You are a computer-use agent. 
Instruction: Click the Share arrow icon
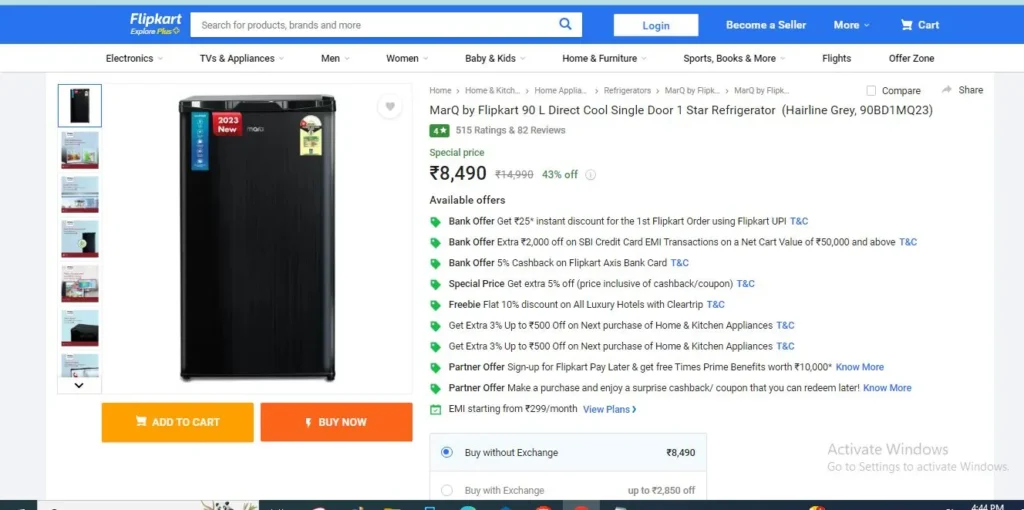pos(947,89)
